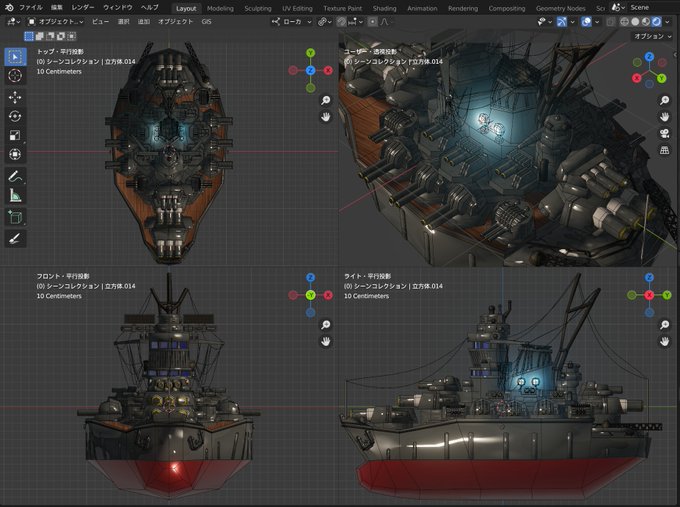Click the Blender logo icon
Image resolution: width=680 pixels, height=507 pixels.
[9, 7]
